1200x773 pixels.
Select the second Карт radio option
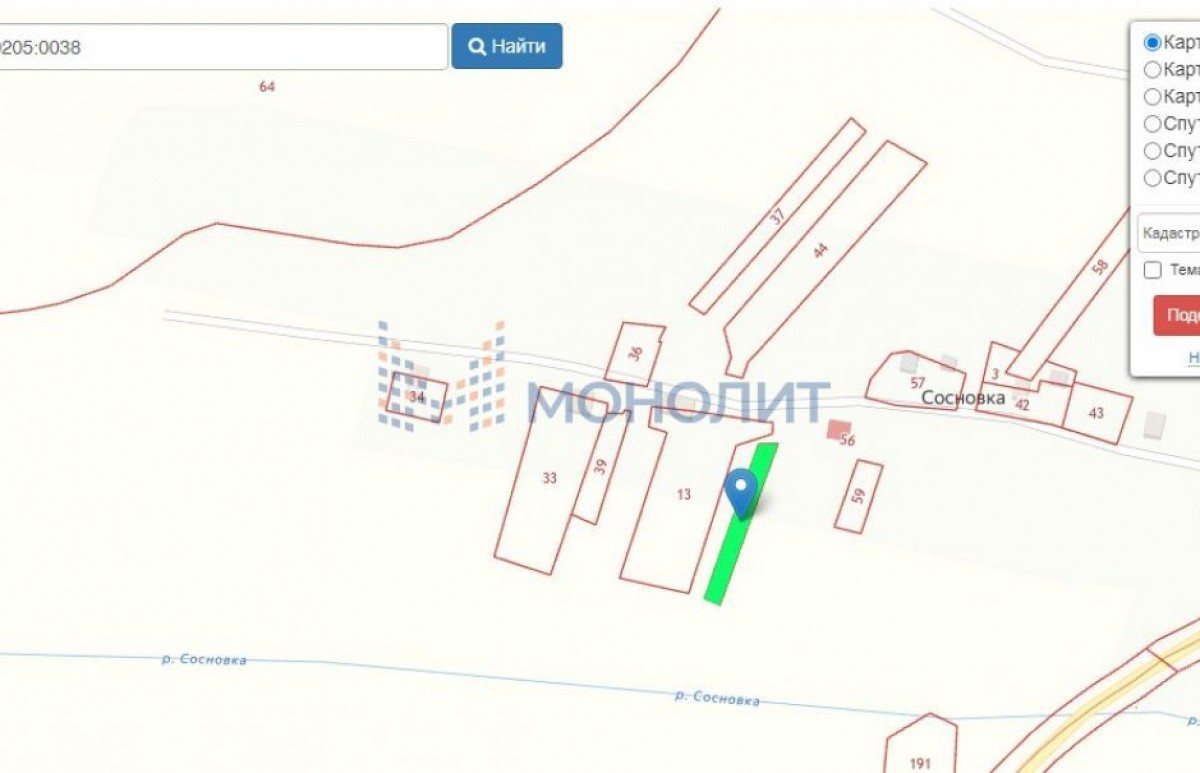point(1152,70)
